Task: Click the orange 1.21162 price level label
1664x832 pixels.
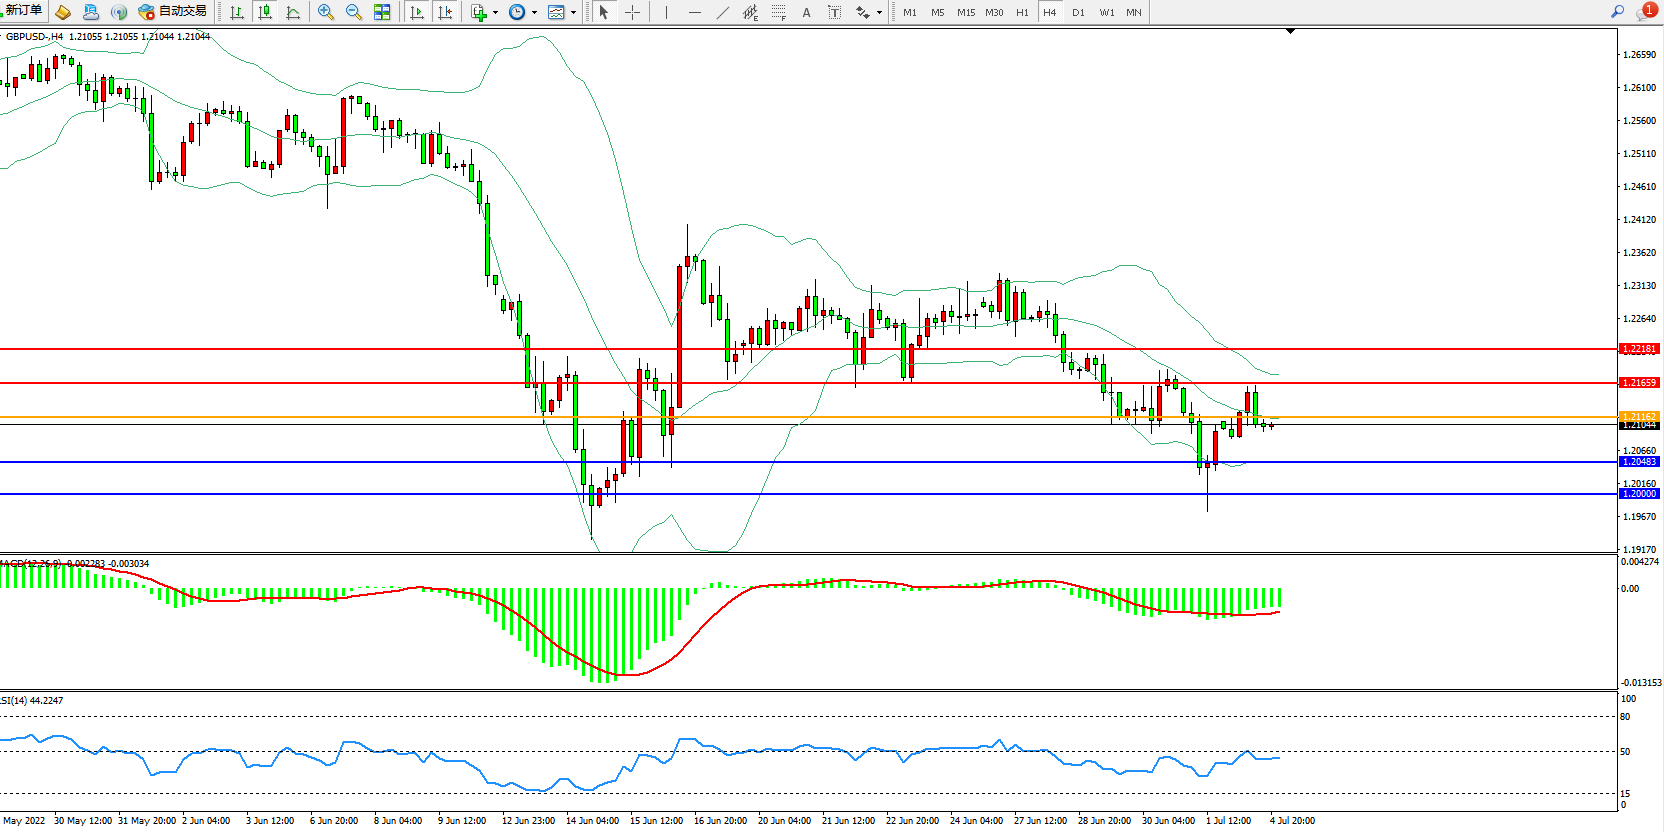Action: click(x=1639, y=416)
